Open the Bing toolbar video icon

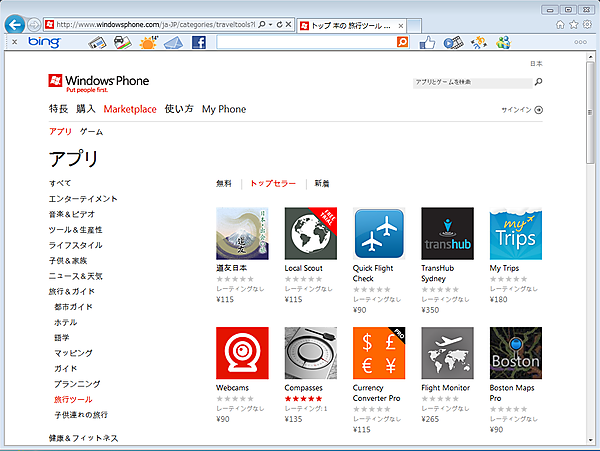pos(453,42)
